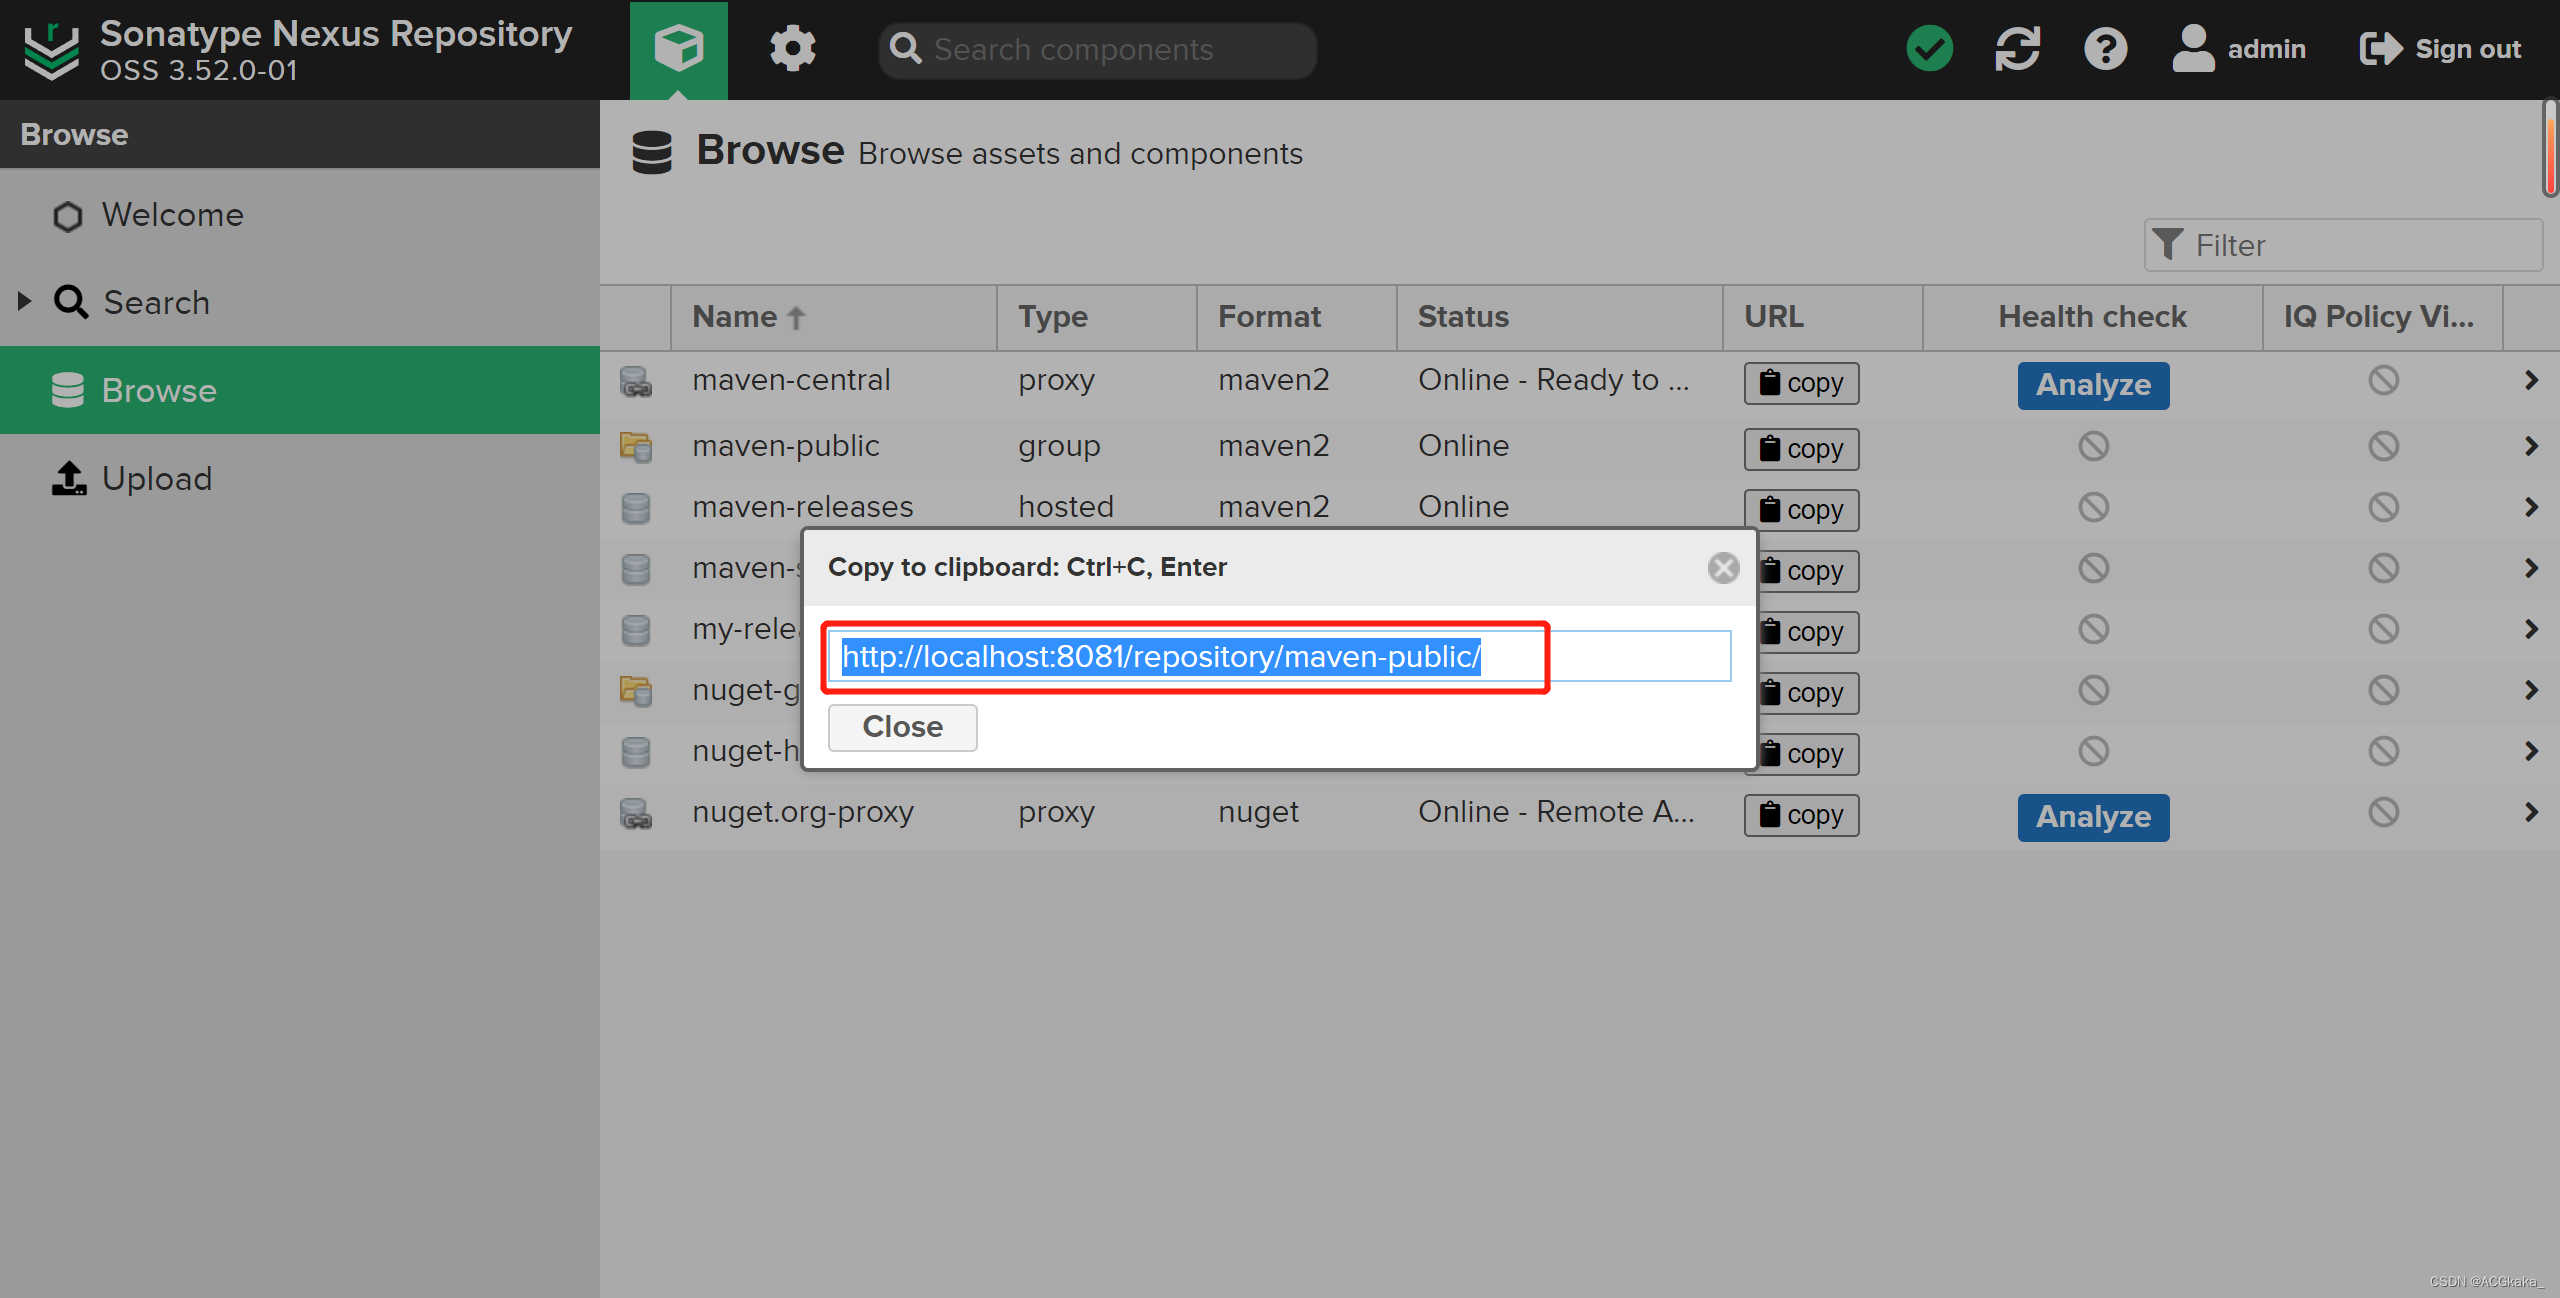Viewport: 2560px width, 1298px height.
Task: Select Welcome in sidebar menu
Action: (172, 215)
